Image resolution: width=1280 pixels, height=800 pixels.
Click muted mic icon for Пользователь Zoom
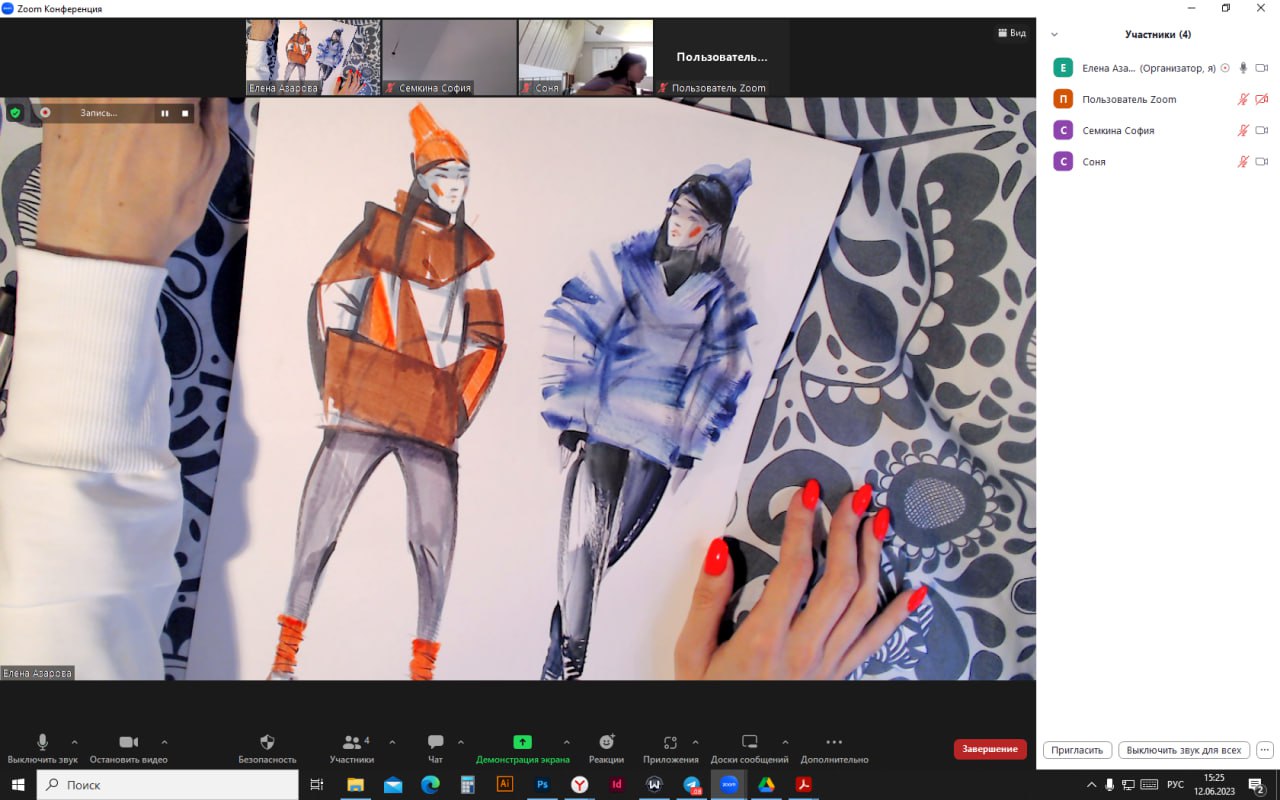[1244, 99]
